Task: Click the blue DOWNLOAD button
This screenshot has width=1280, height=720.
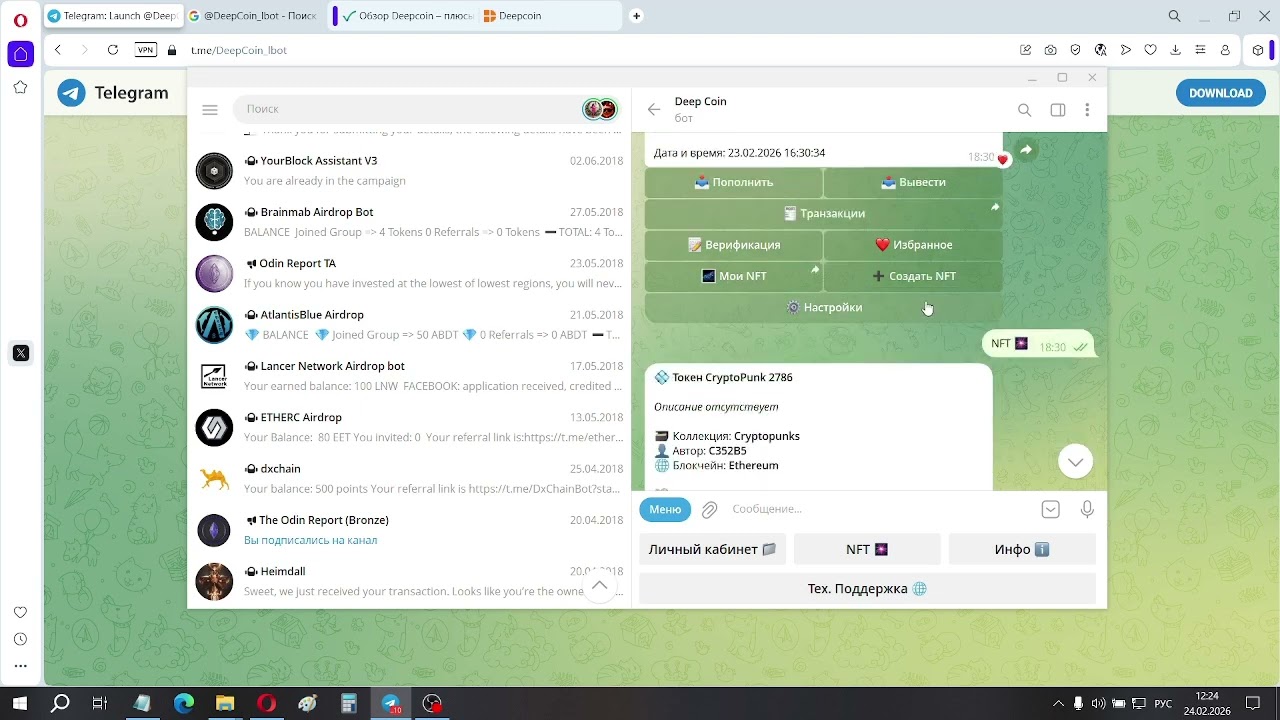Action: pyautogui.click(x=1220, y=93)
